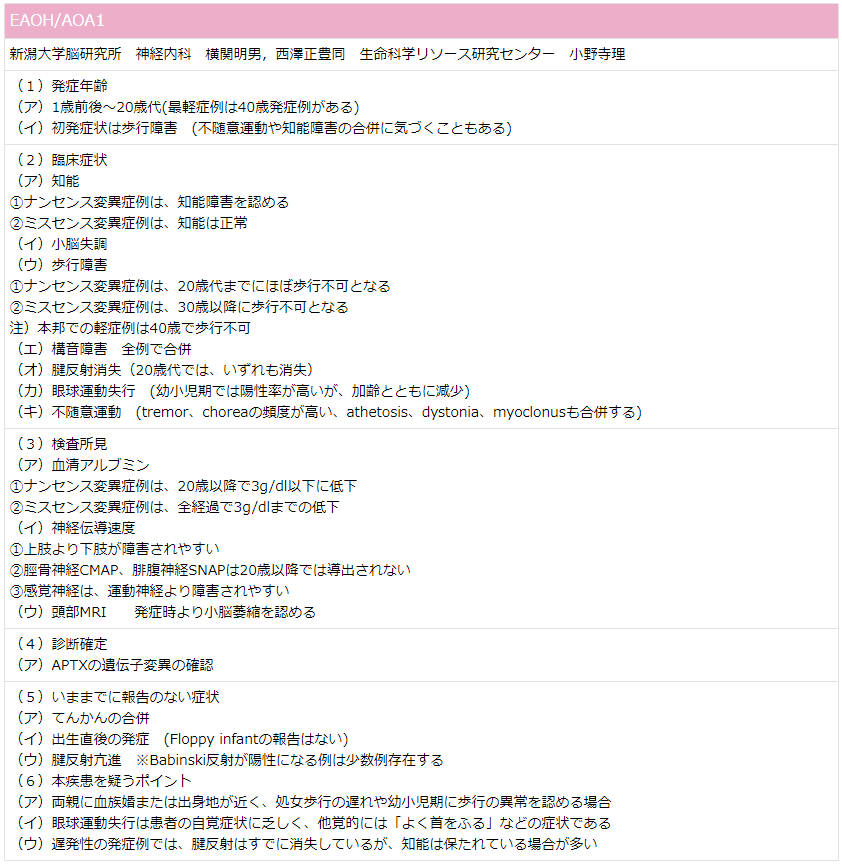Click the 脛骨神経CMAP、腓腹神経SNAP line
This screenshot has width=842, height=866.
[210, 570]
